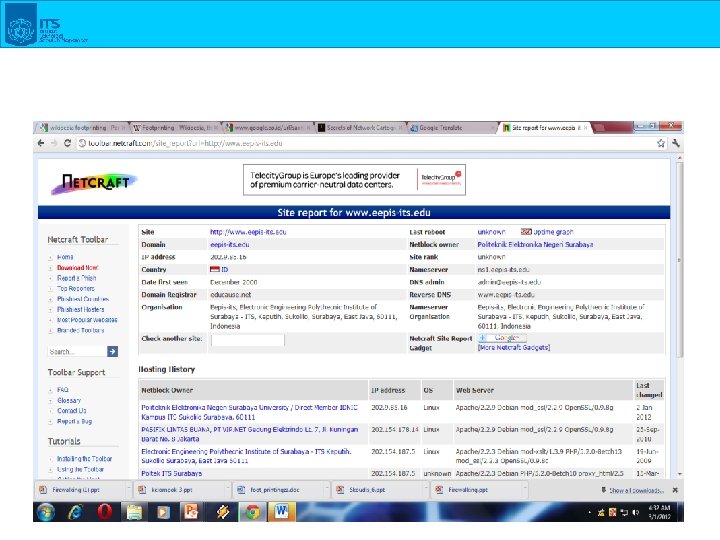Close the downloads bar with the X
Image resolution: width=720 pixels, height=540 pixels.
click(675, 490)
